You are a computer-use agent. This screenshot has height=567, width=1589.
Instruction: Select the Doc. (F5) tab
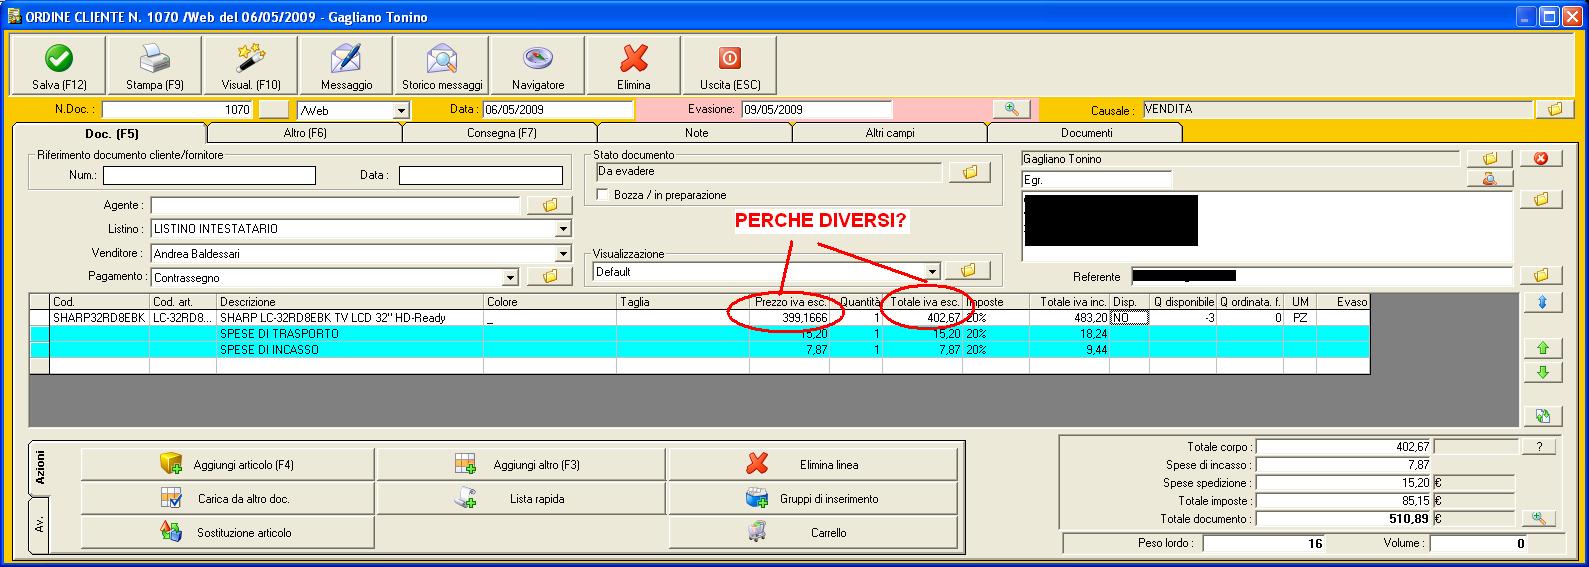coord(111,133)
